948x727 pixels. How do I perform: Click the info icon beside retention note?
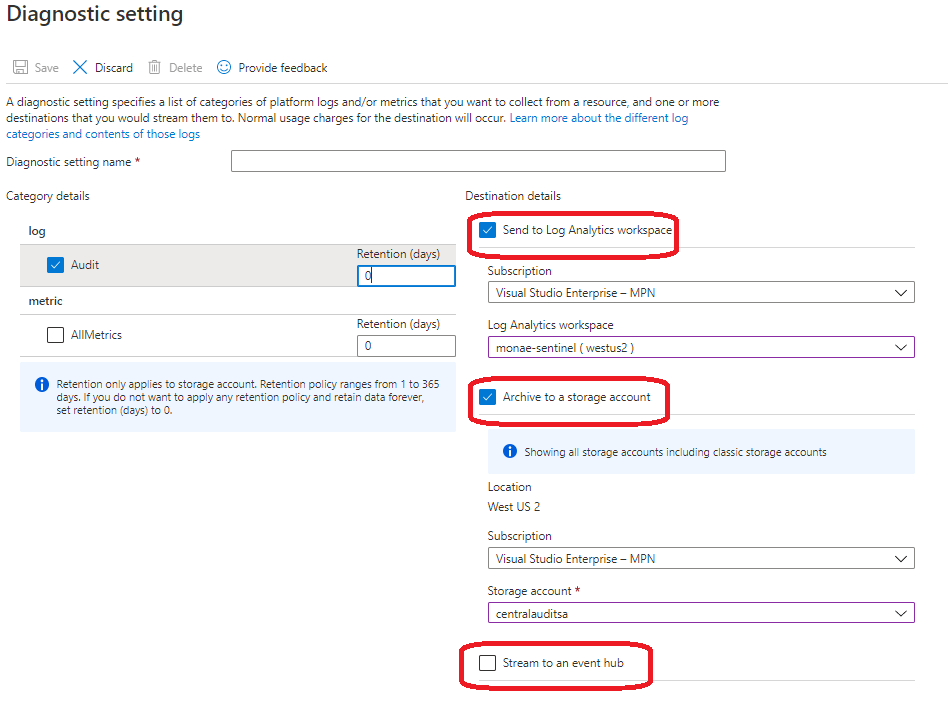tap(42, 384)
